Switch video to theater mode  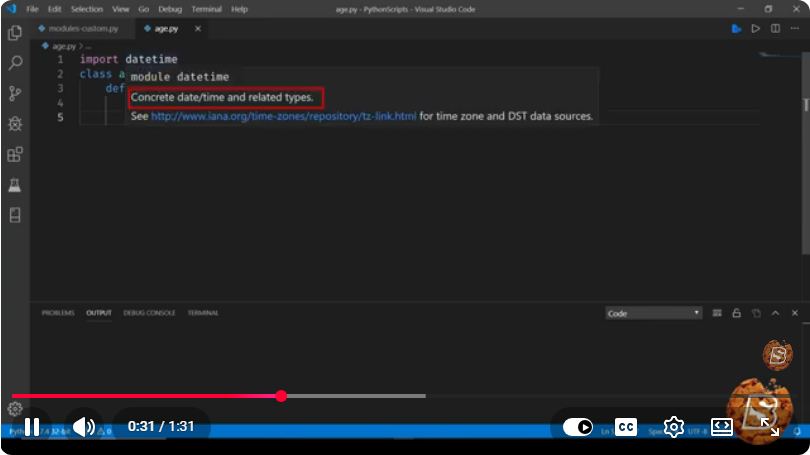click(722, 427)
